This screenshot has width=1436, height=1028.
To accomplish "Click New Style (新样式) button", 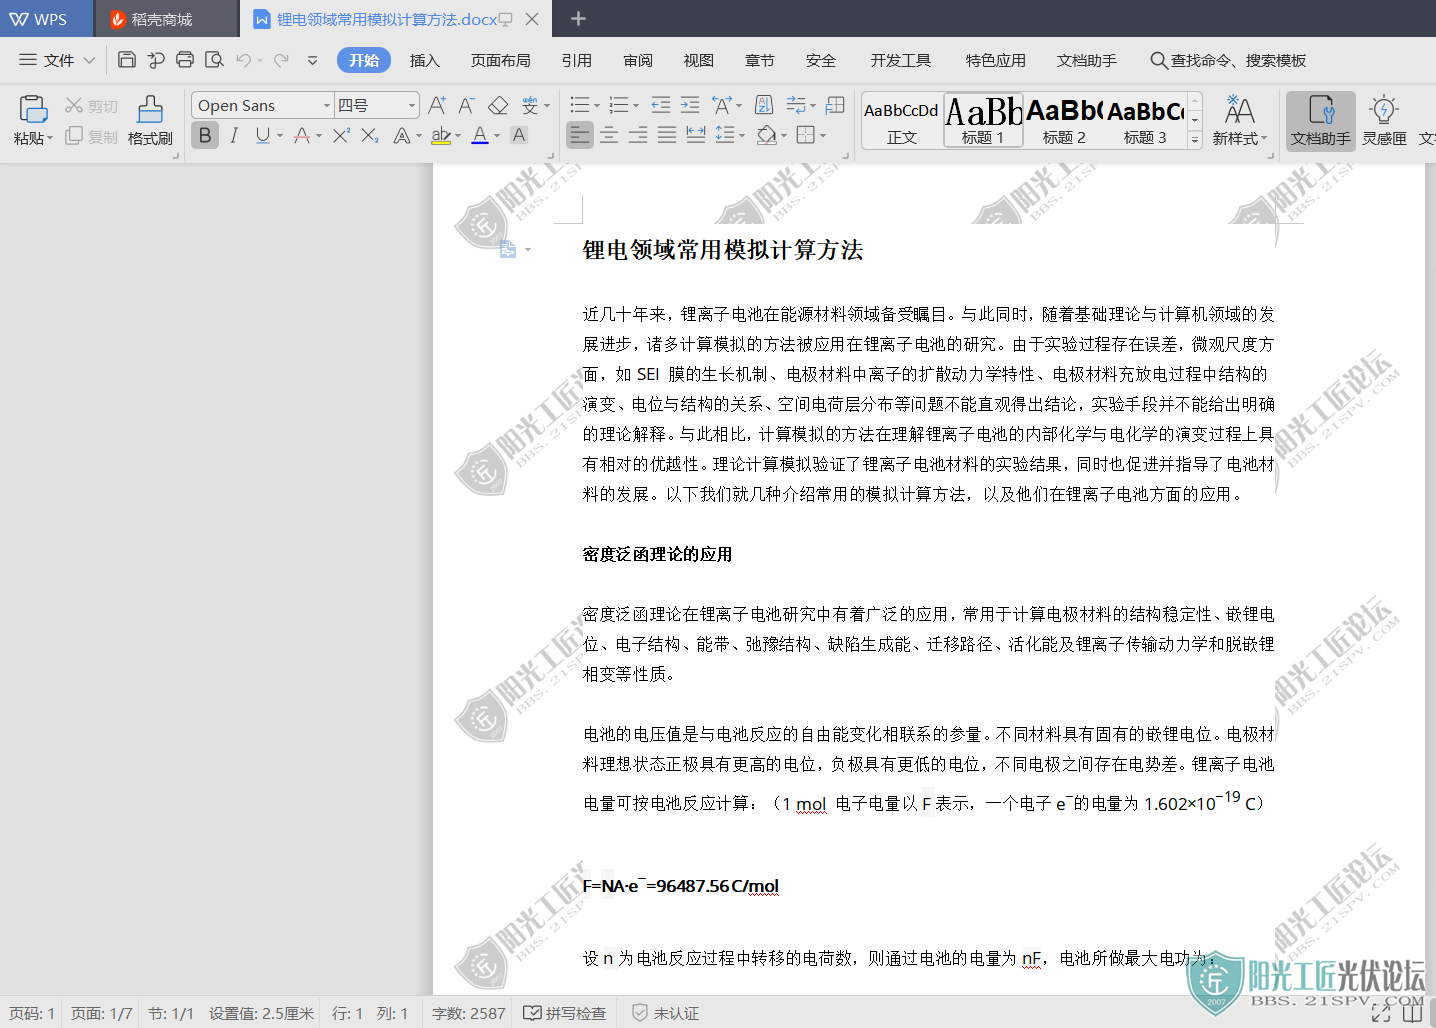I will click(1240, 120).
